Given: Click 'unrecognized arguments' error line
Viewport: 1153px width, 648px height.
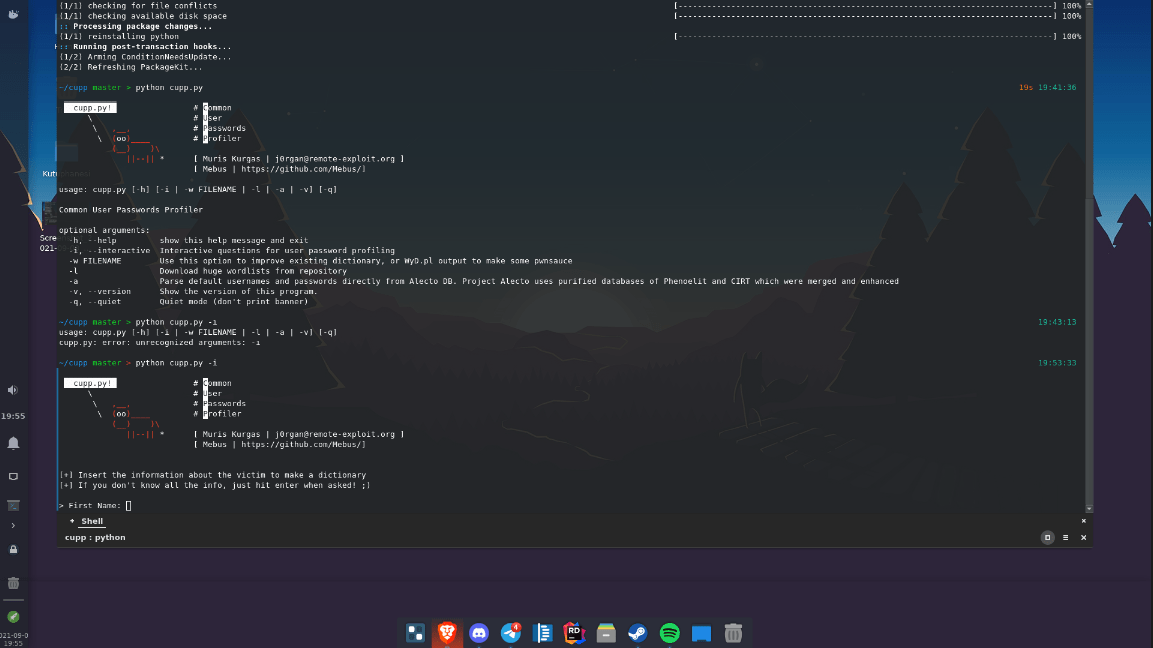Looking at the screenshot, I should click(160, 343).
